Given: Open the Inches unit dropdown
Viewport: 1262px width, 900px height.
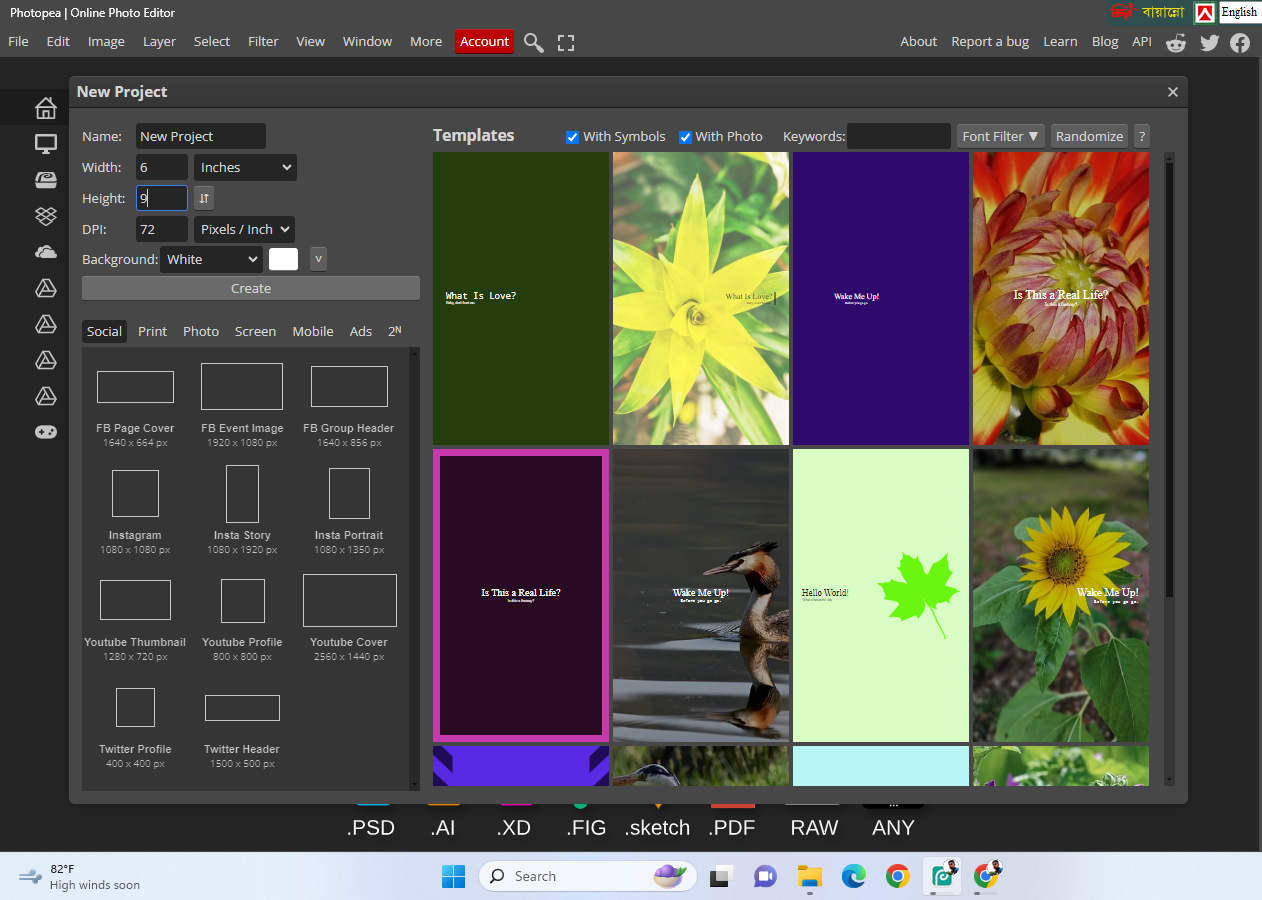Looking at the screenshot, I should [x=245, y=167].
